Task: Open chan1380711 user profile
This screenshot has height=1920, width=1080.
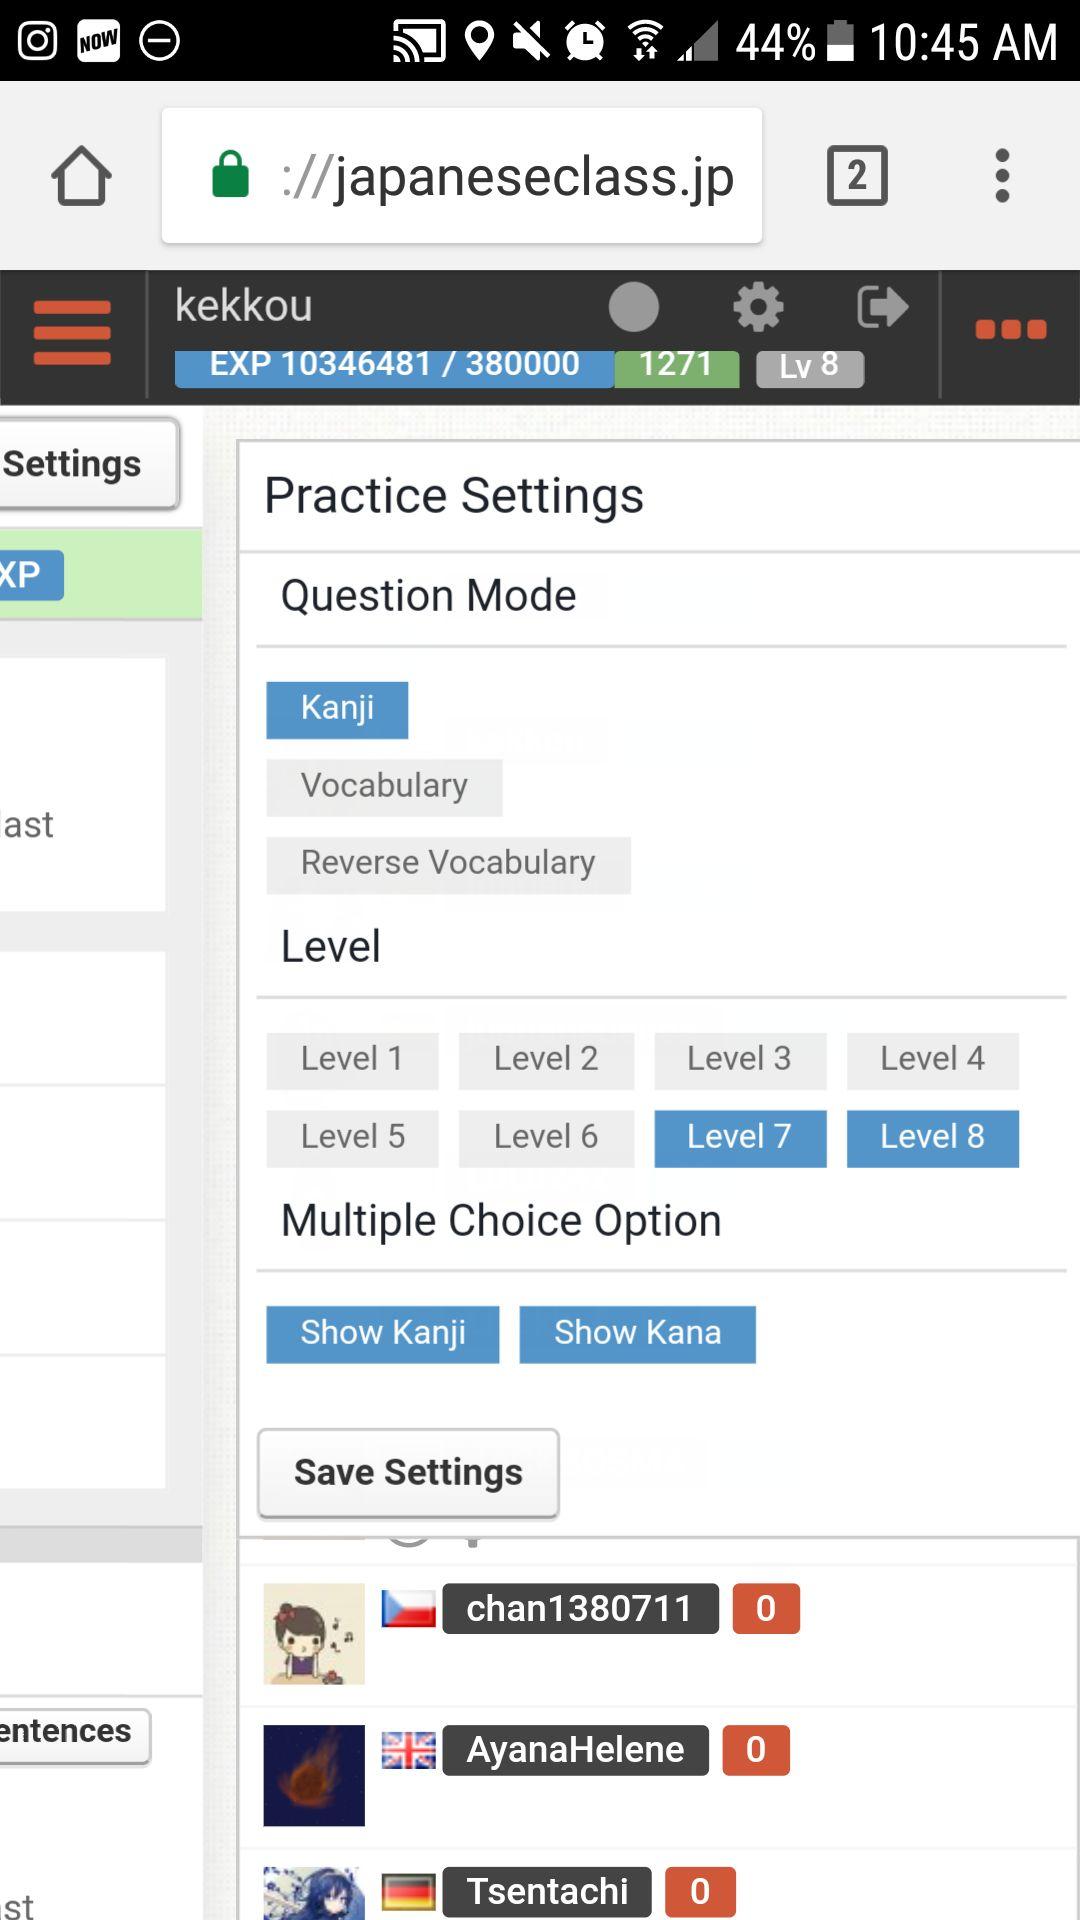Action: point(580,1608)
